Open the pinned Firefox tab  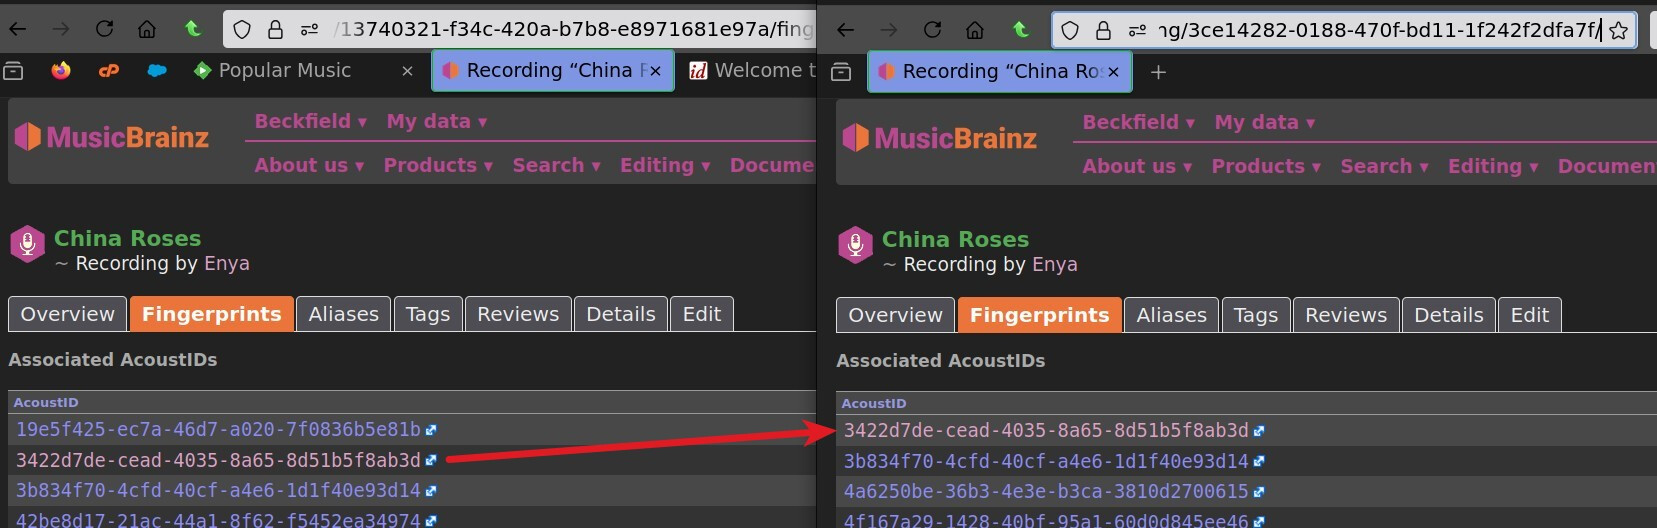[61, 71]
